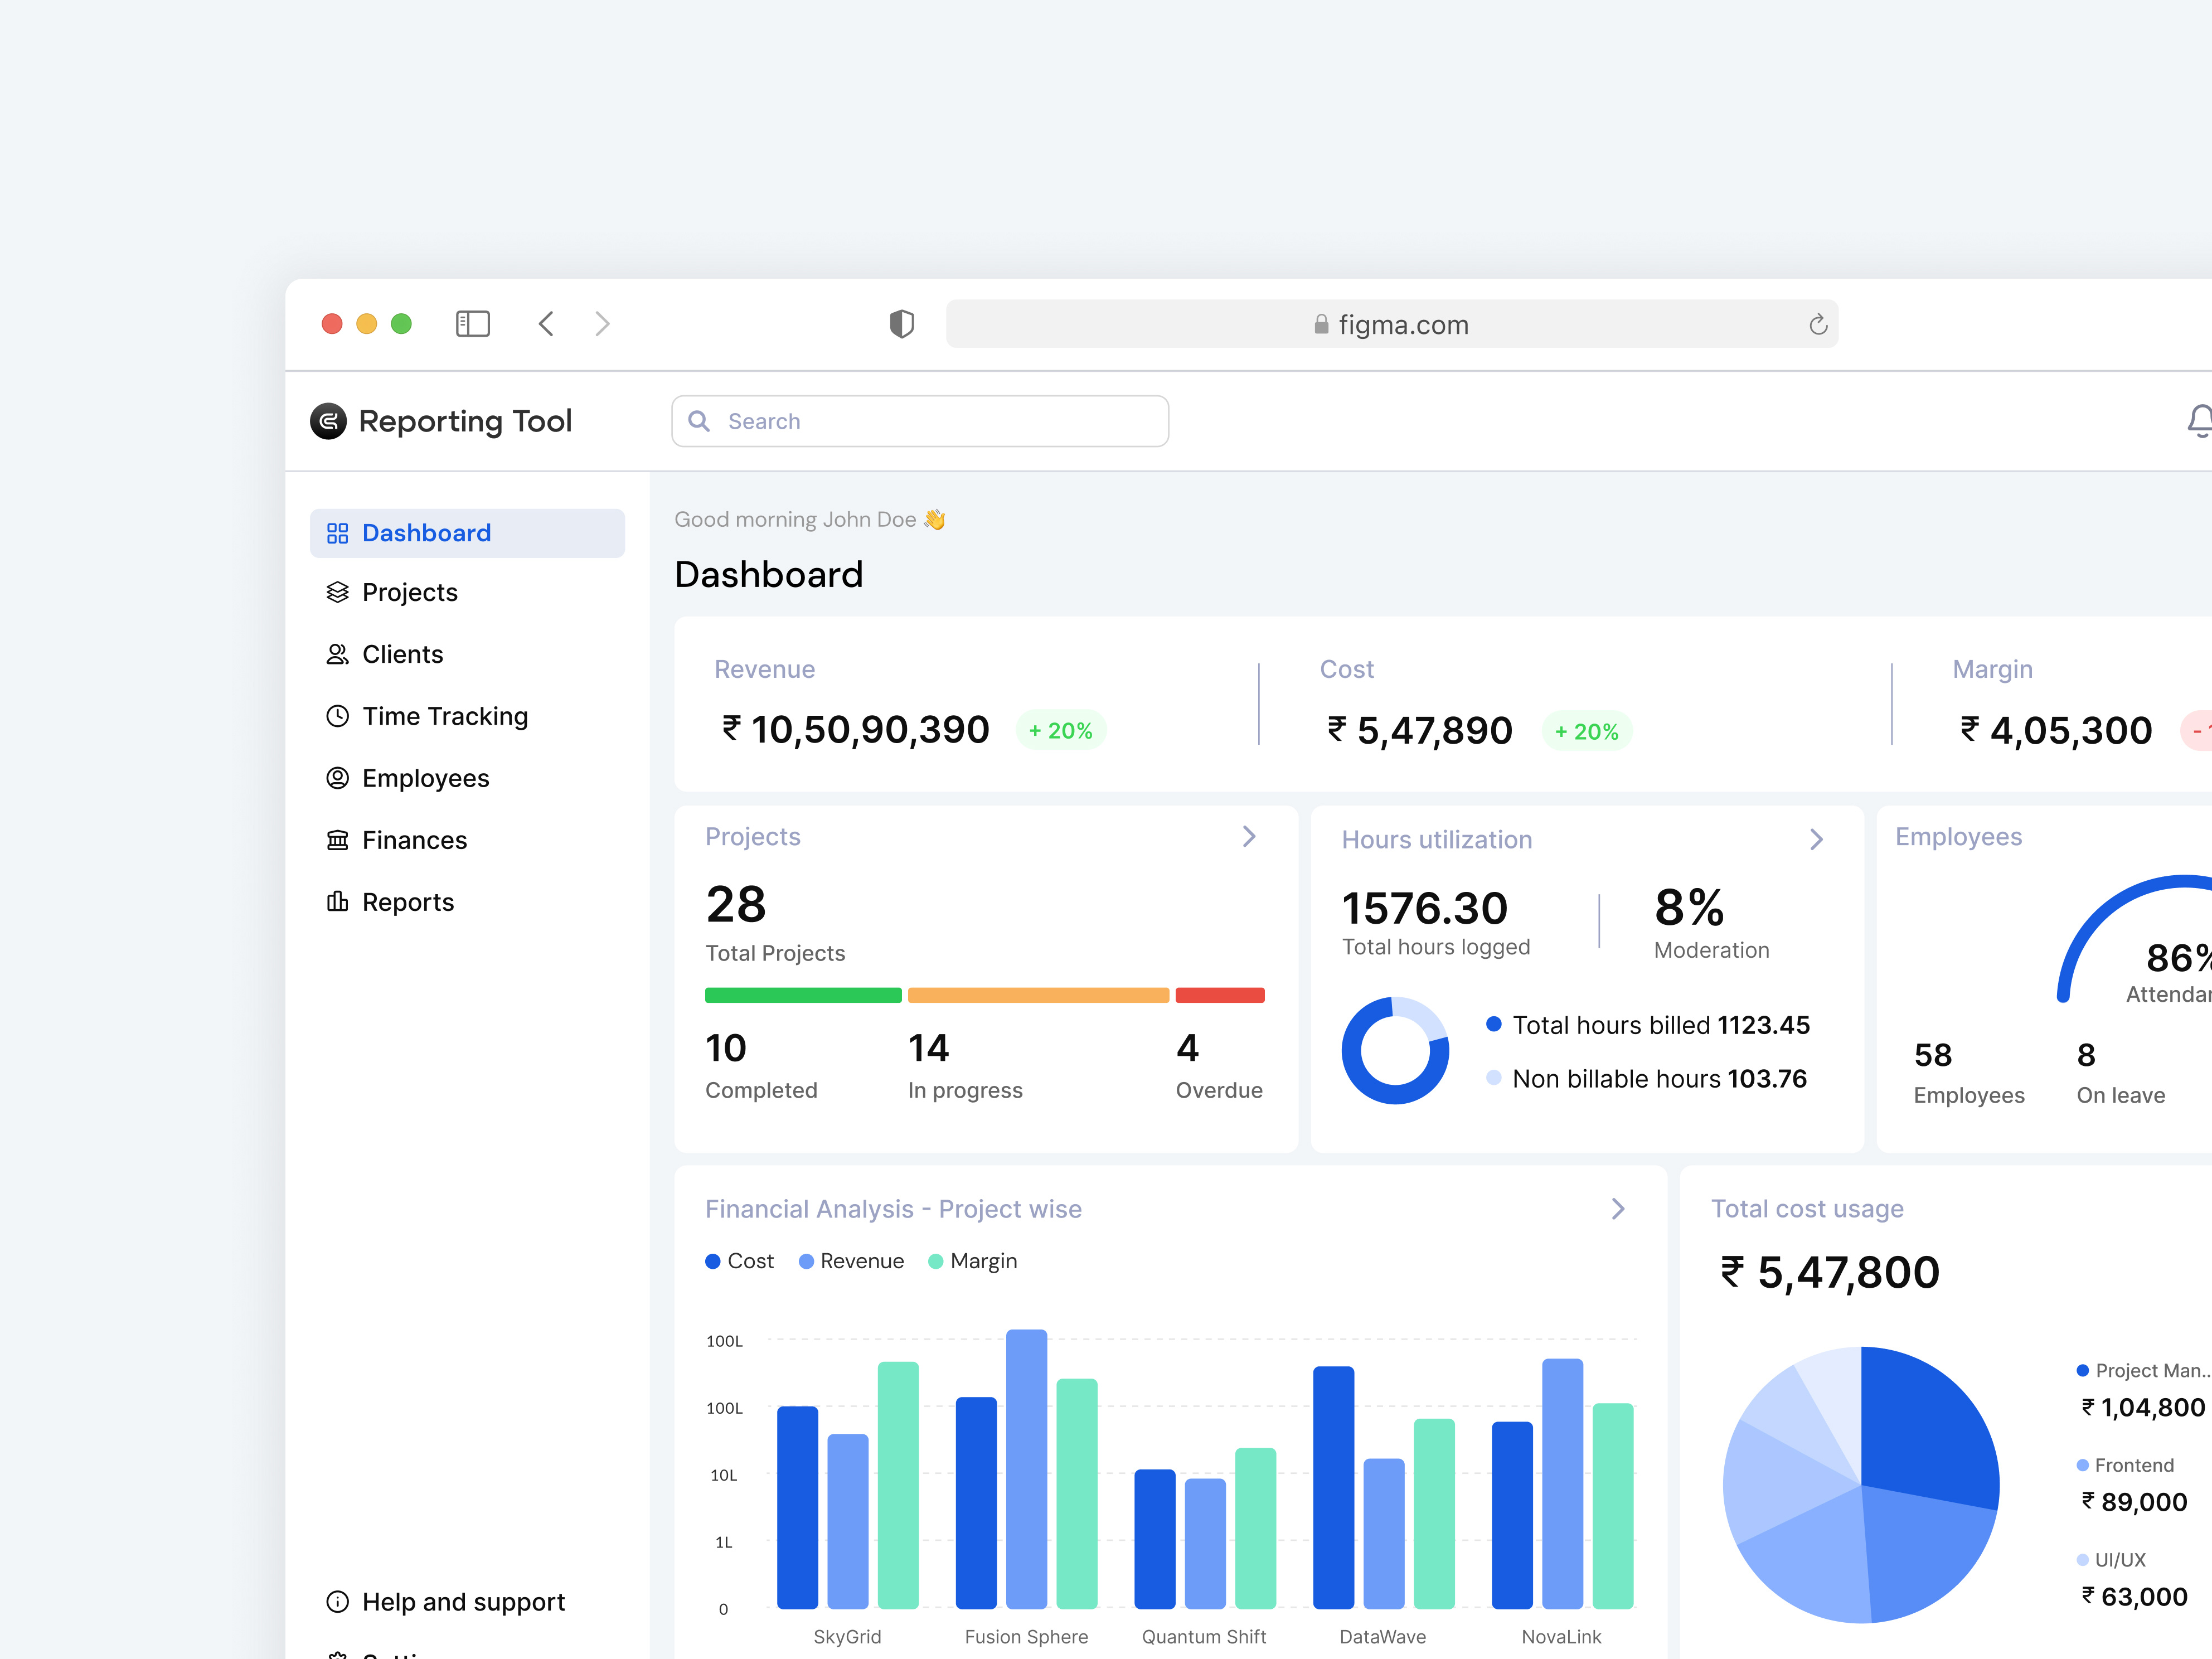Toggle the browser sidebar panel icon
This screenshot has height=1659, width=2212.
point(472,323)
